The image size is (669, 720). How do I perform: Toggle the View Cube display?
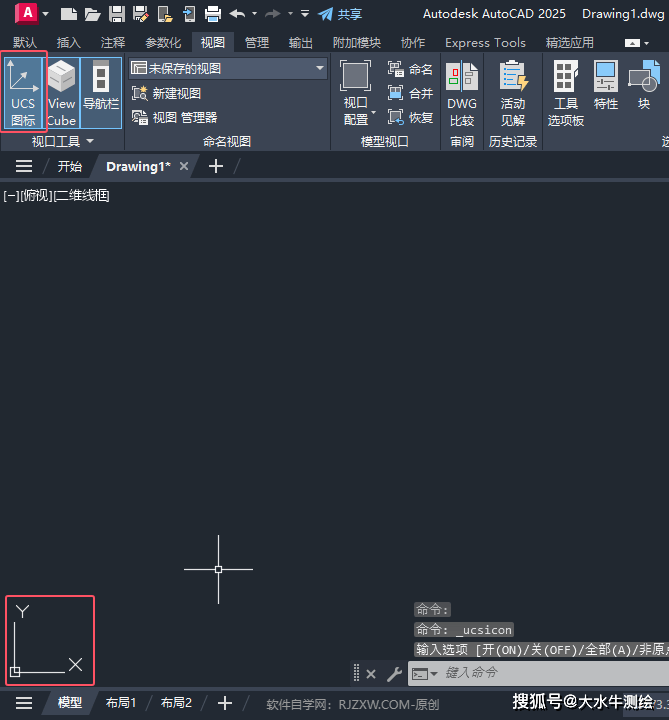[x=61, y=92]
